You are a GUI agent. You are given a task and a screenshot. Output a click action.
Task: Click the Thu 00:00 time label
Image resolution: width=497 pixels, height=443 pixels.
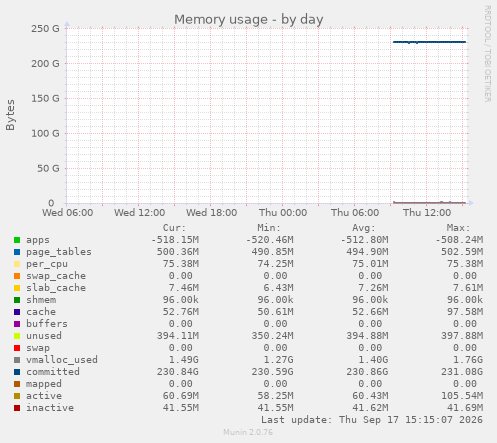pyautogui.click(x=283, y=213)
